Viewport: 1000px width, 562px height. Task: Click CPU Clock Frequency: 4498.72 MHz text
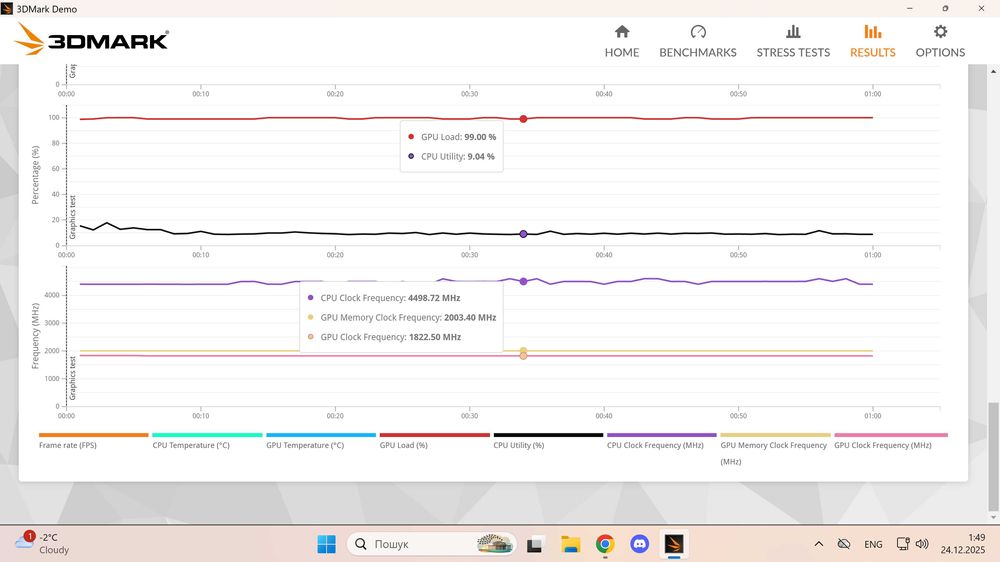coord(390,298)
